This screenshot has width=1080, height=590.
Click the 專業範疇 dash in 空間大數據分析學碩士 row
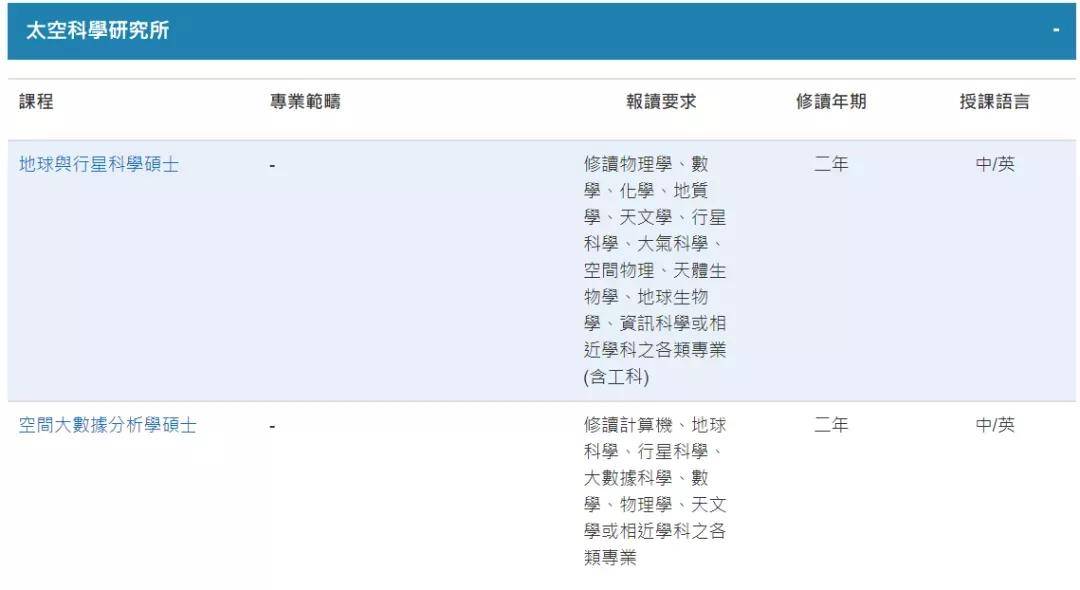tap(272, 426)
